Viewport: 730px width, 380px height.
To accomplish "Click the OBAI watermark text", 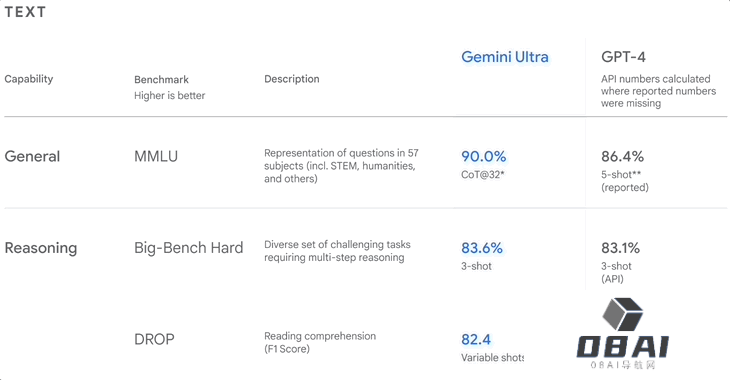I will (x=622, y=347).
